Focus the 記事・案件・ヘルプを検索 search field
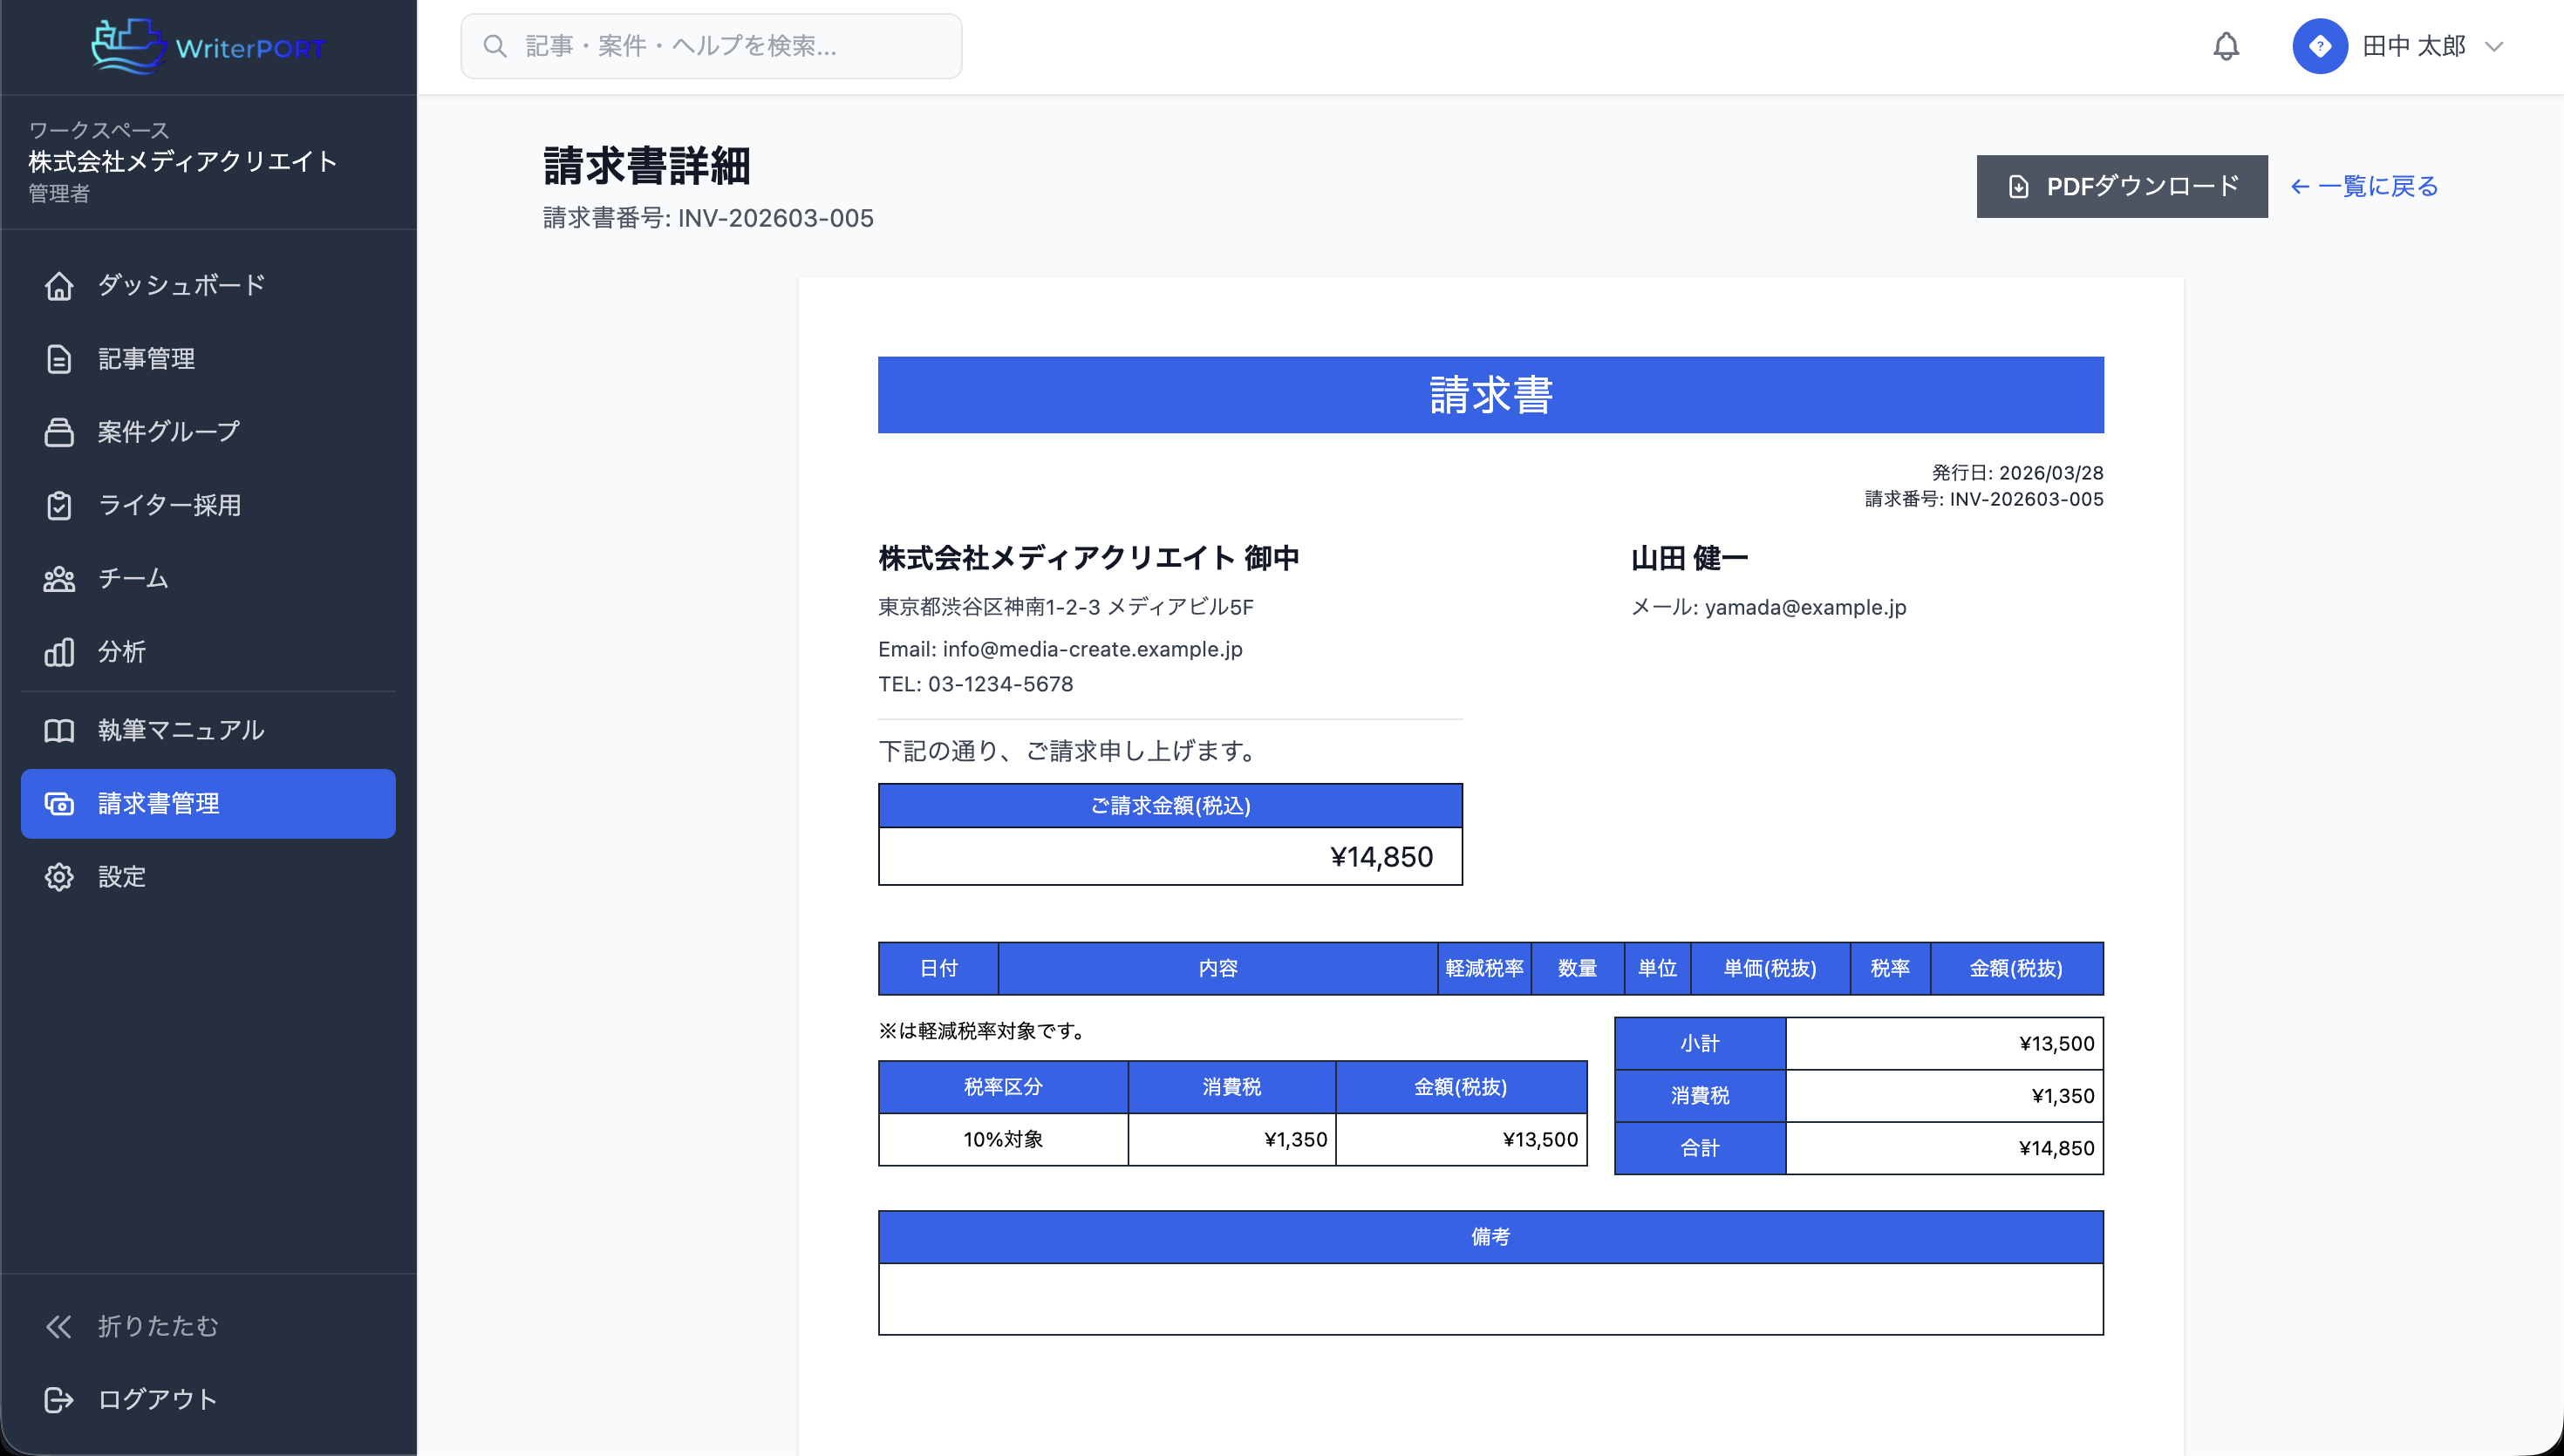 click(711, 46)
